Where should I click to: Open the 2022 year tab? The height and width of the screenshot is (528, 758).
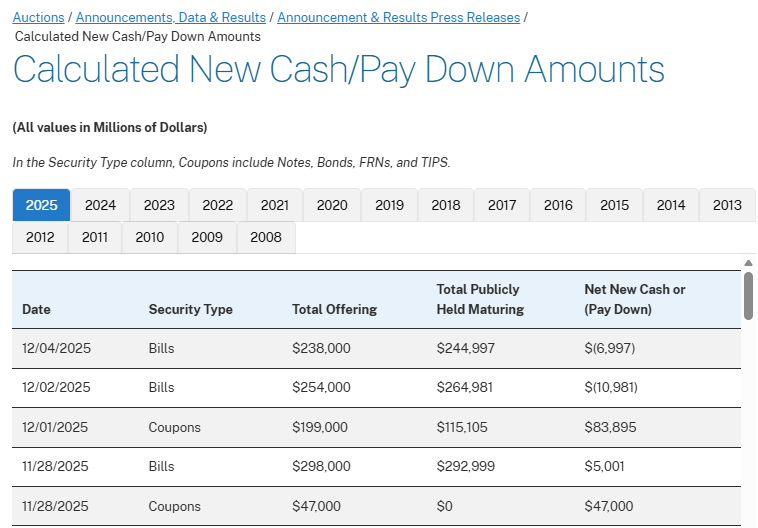point(218,205)
